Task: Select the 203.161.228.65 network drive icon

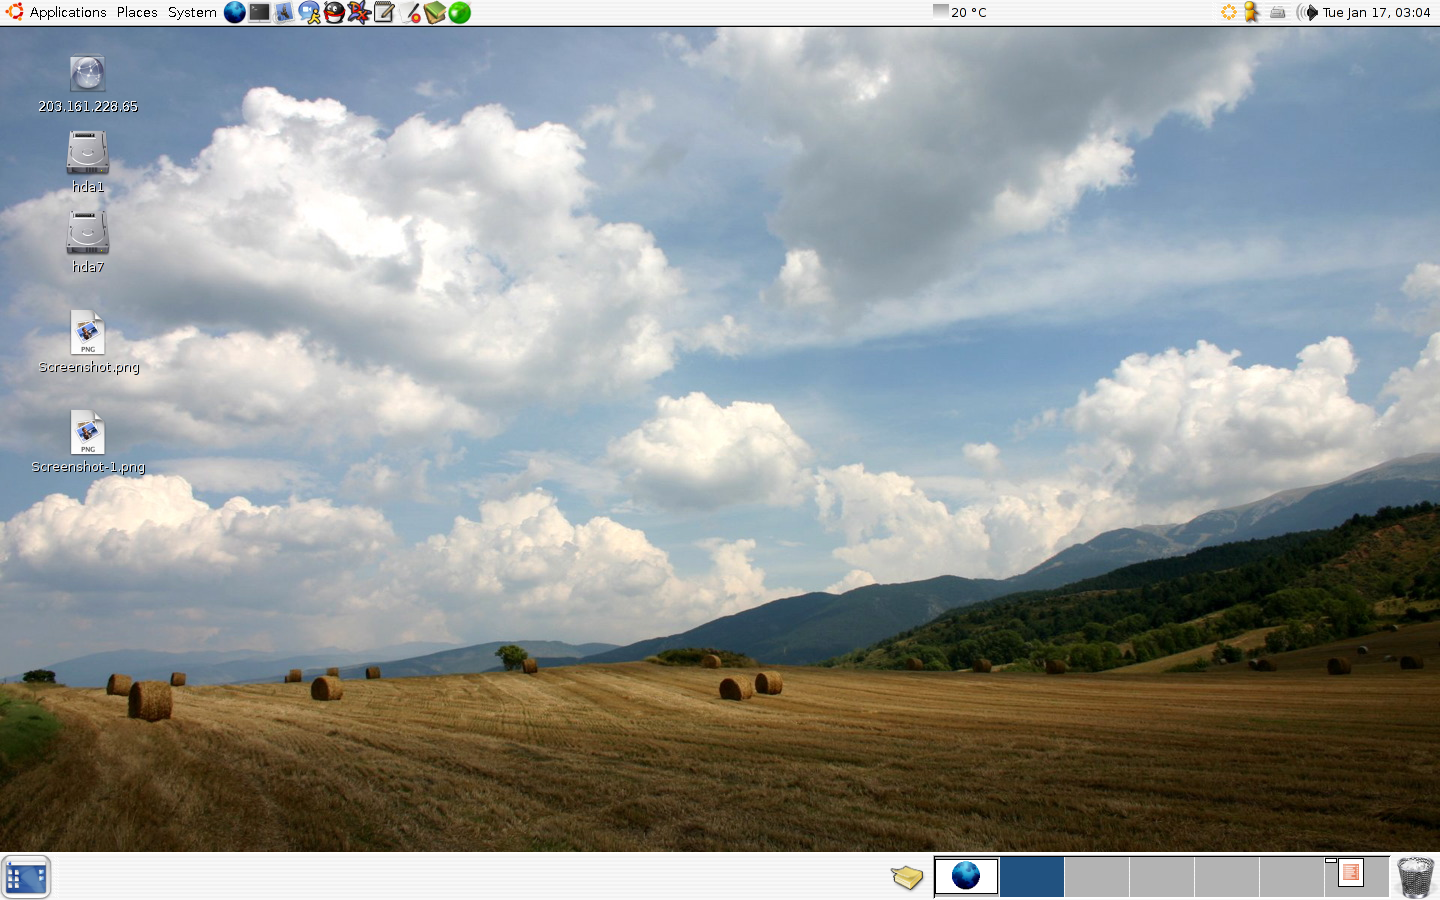Action: (x=88, y=74)
